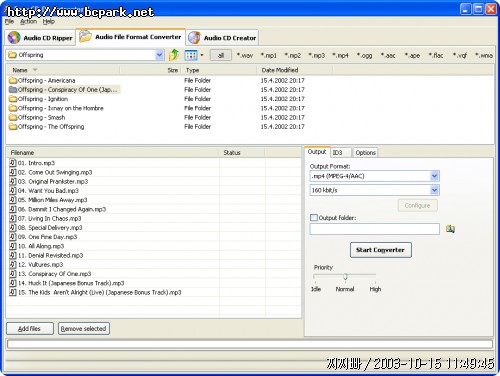Open the view mode icon button
The image size is (500, 376).
191,55
